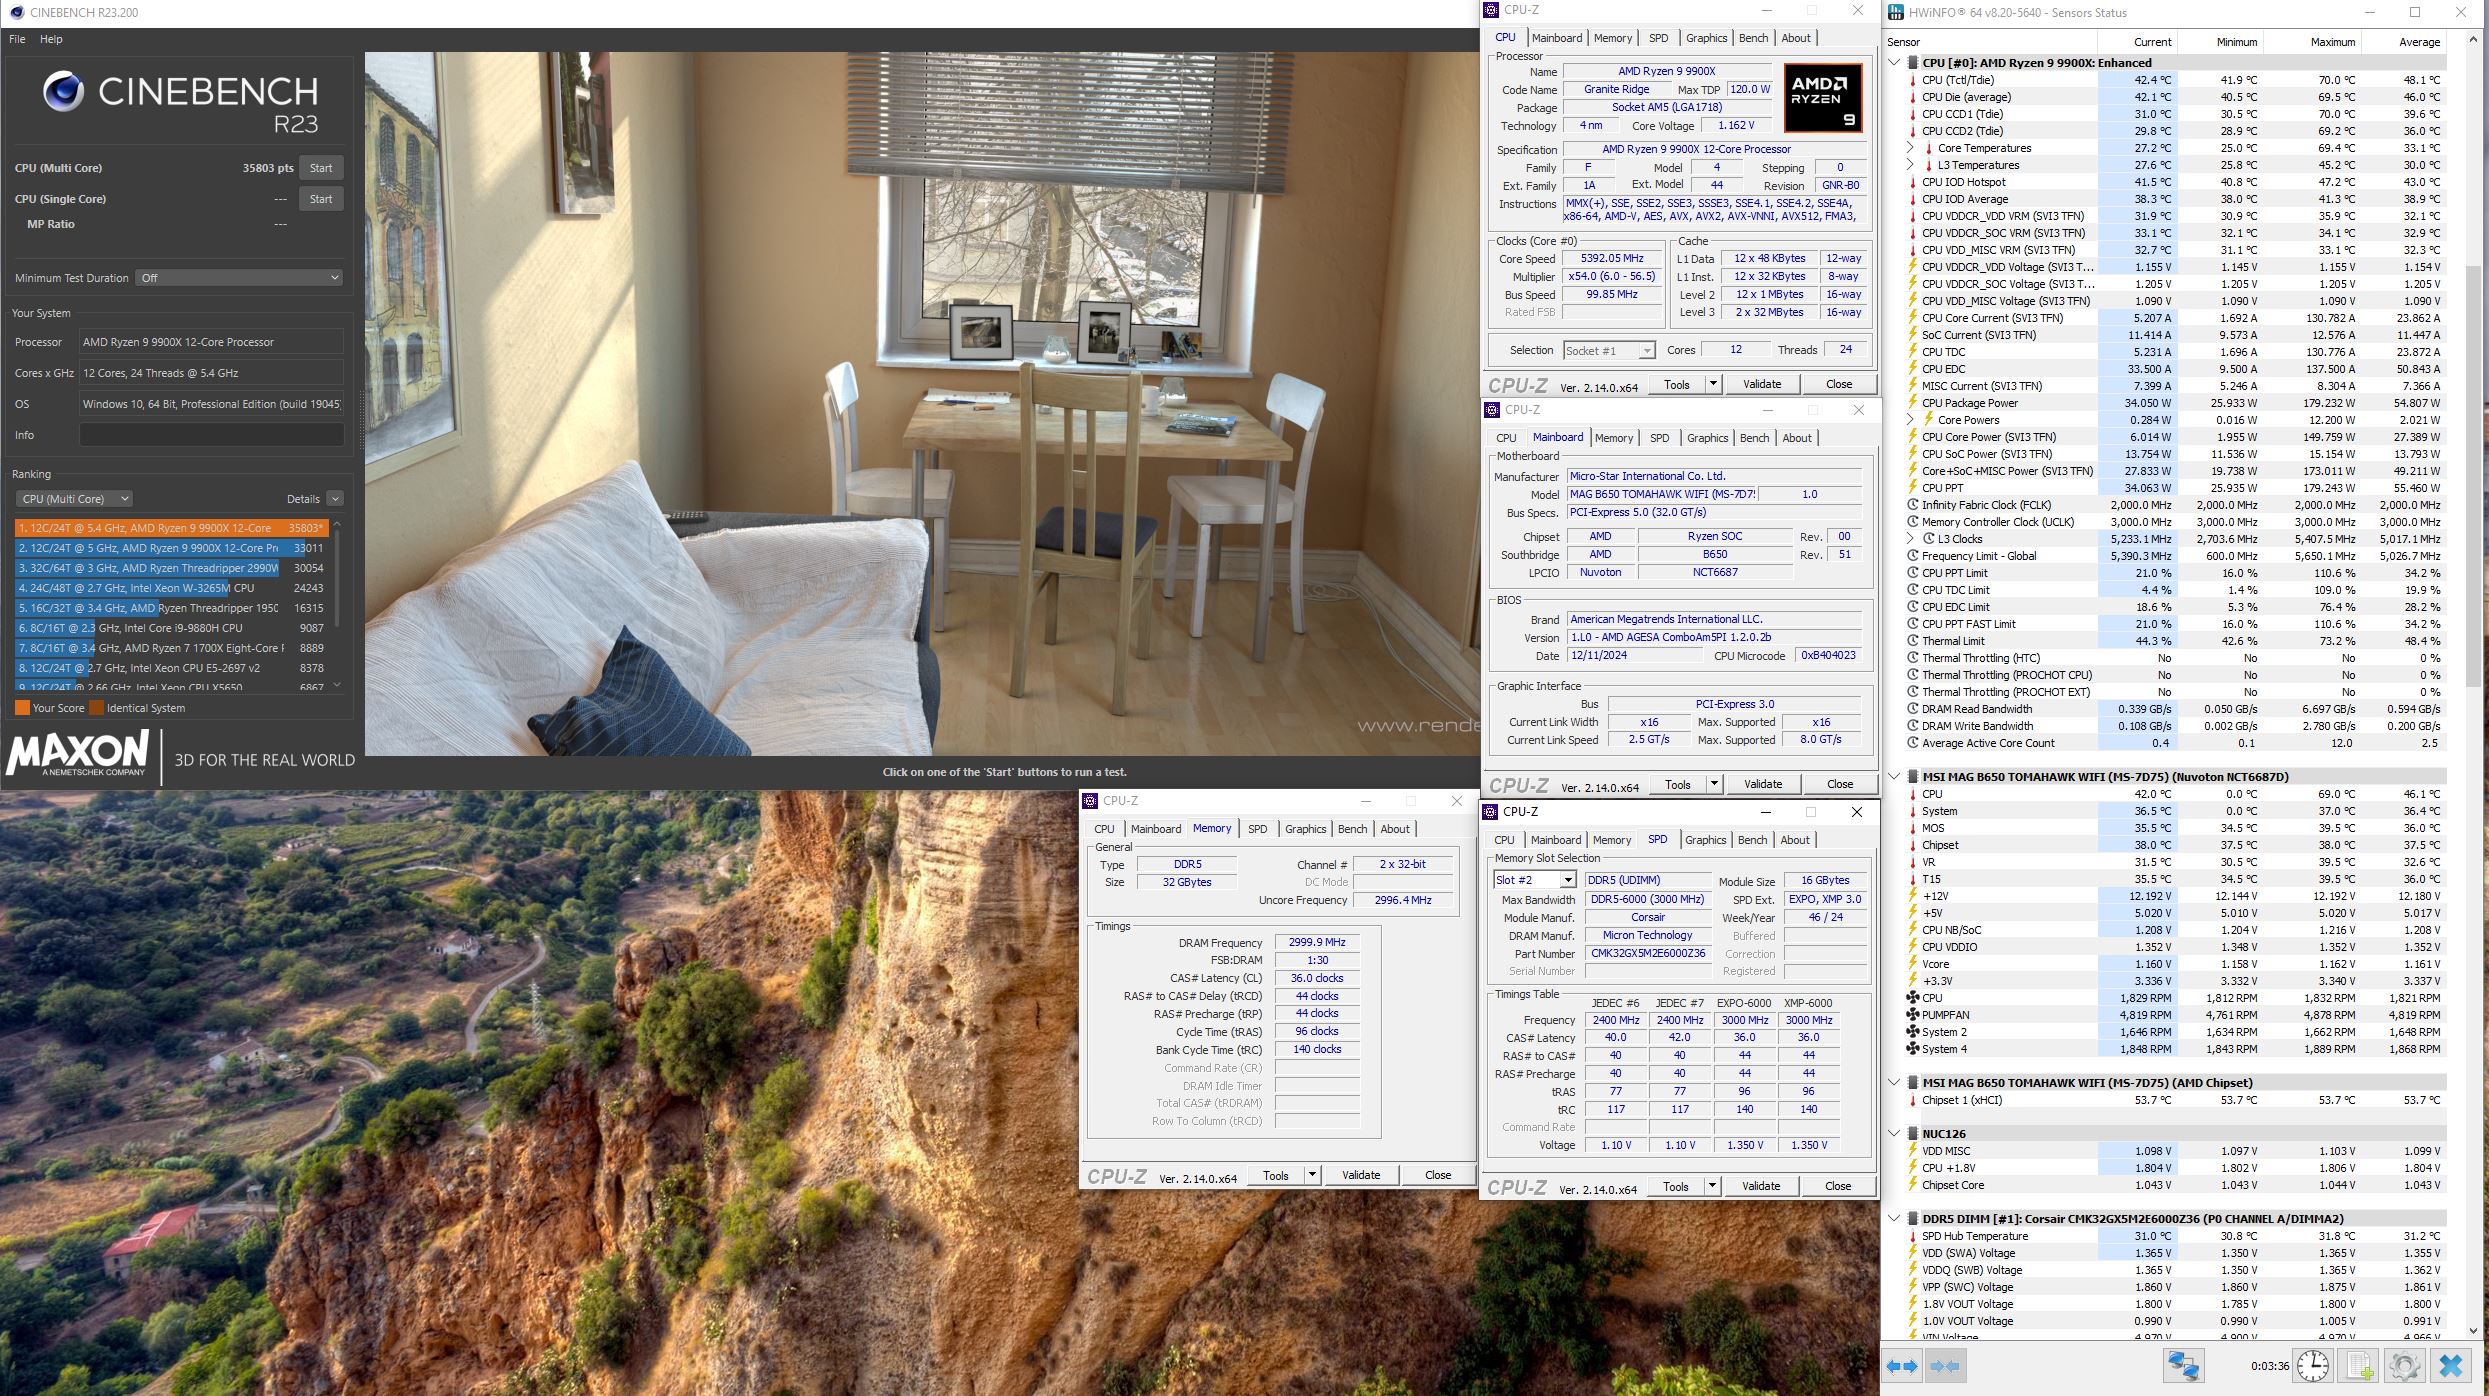The image size is (2489, 1396).
Task: Click the AMD Ryzen 9 logo in CPU-Z
Action: point(1822,99)
